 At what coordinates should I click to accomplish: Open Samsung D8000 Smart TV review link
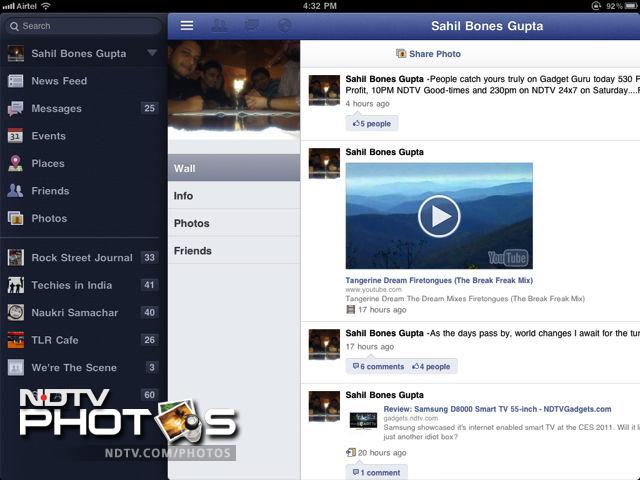(x=497, y=409)
